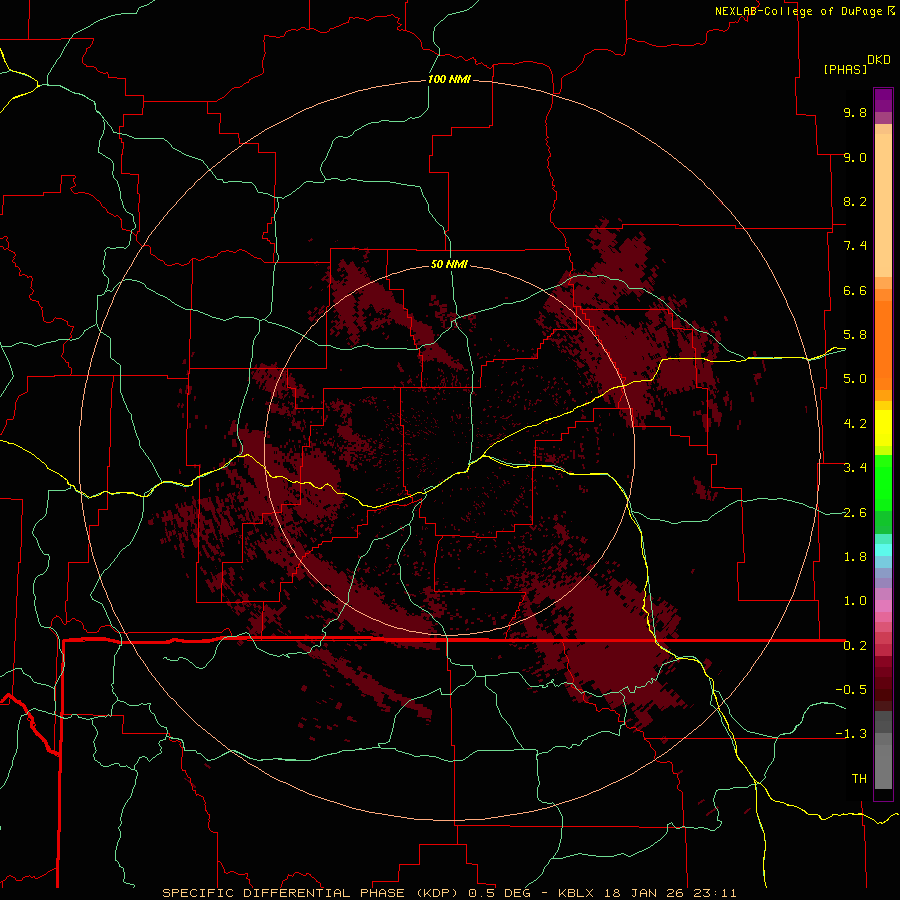Click the 18 JAN 26 23:11 timestamp
Viewport: 900px width, 900px height.
pos(668,893)
